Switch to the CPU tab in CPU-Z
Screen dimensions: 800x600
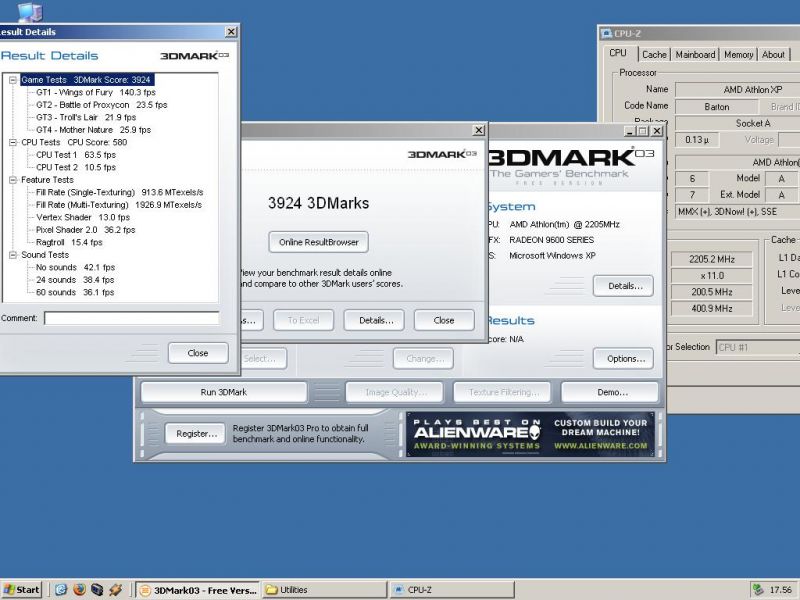pos(617,53)
